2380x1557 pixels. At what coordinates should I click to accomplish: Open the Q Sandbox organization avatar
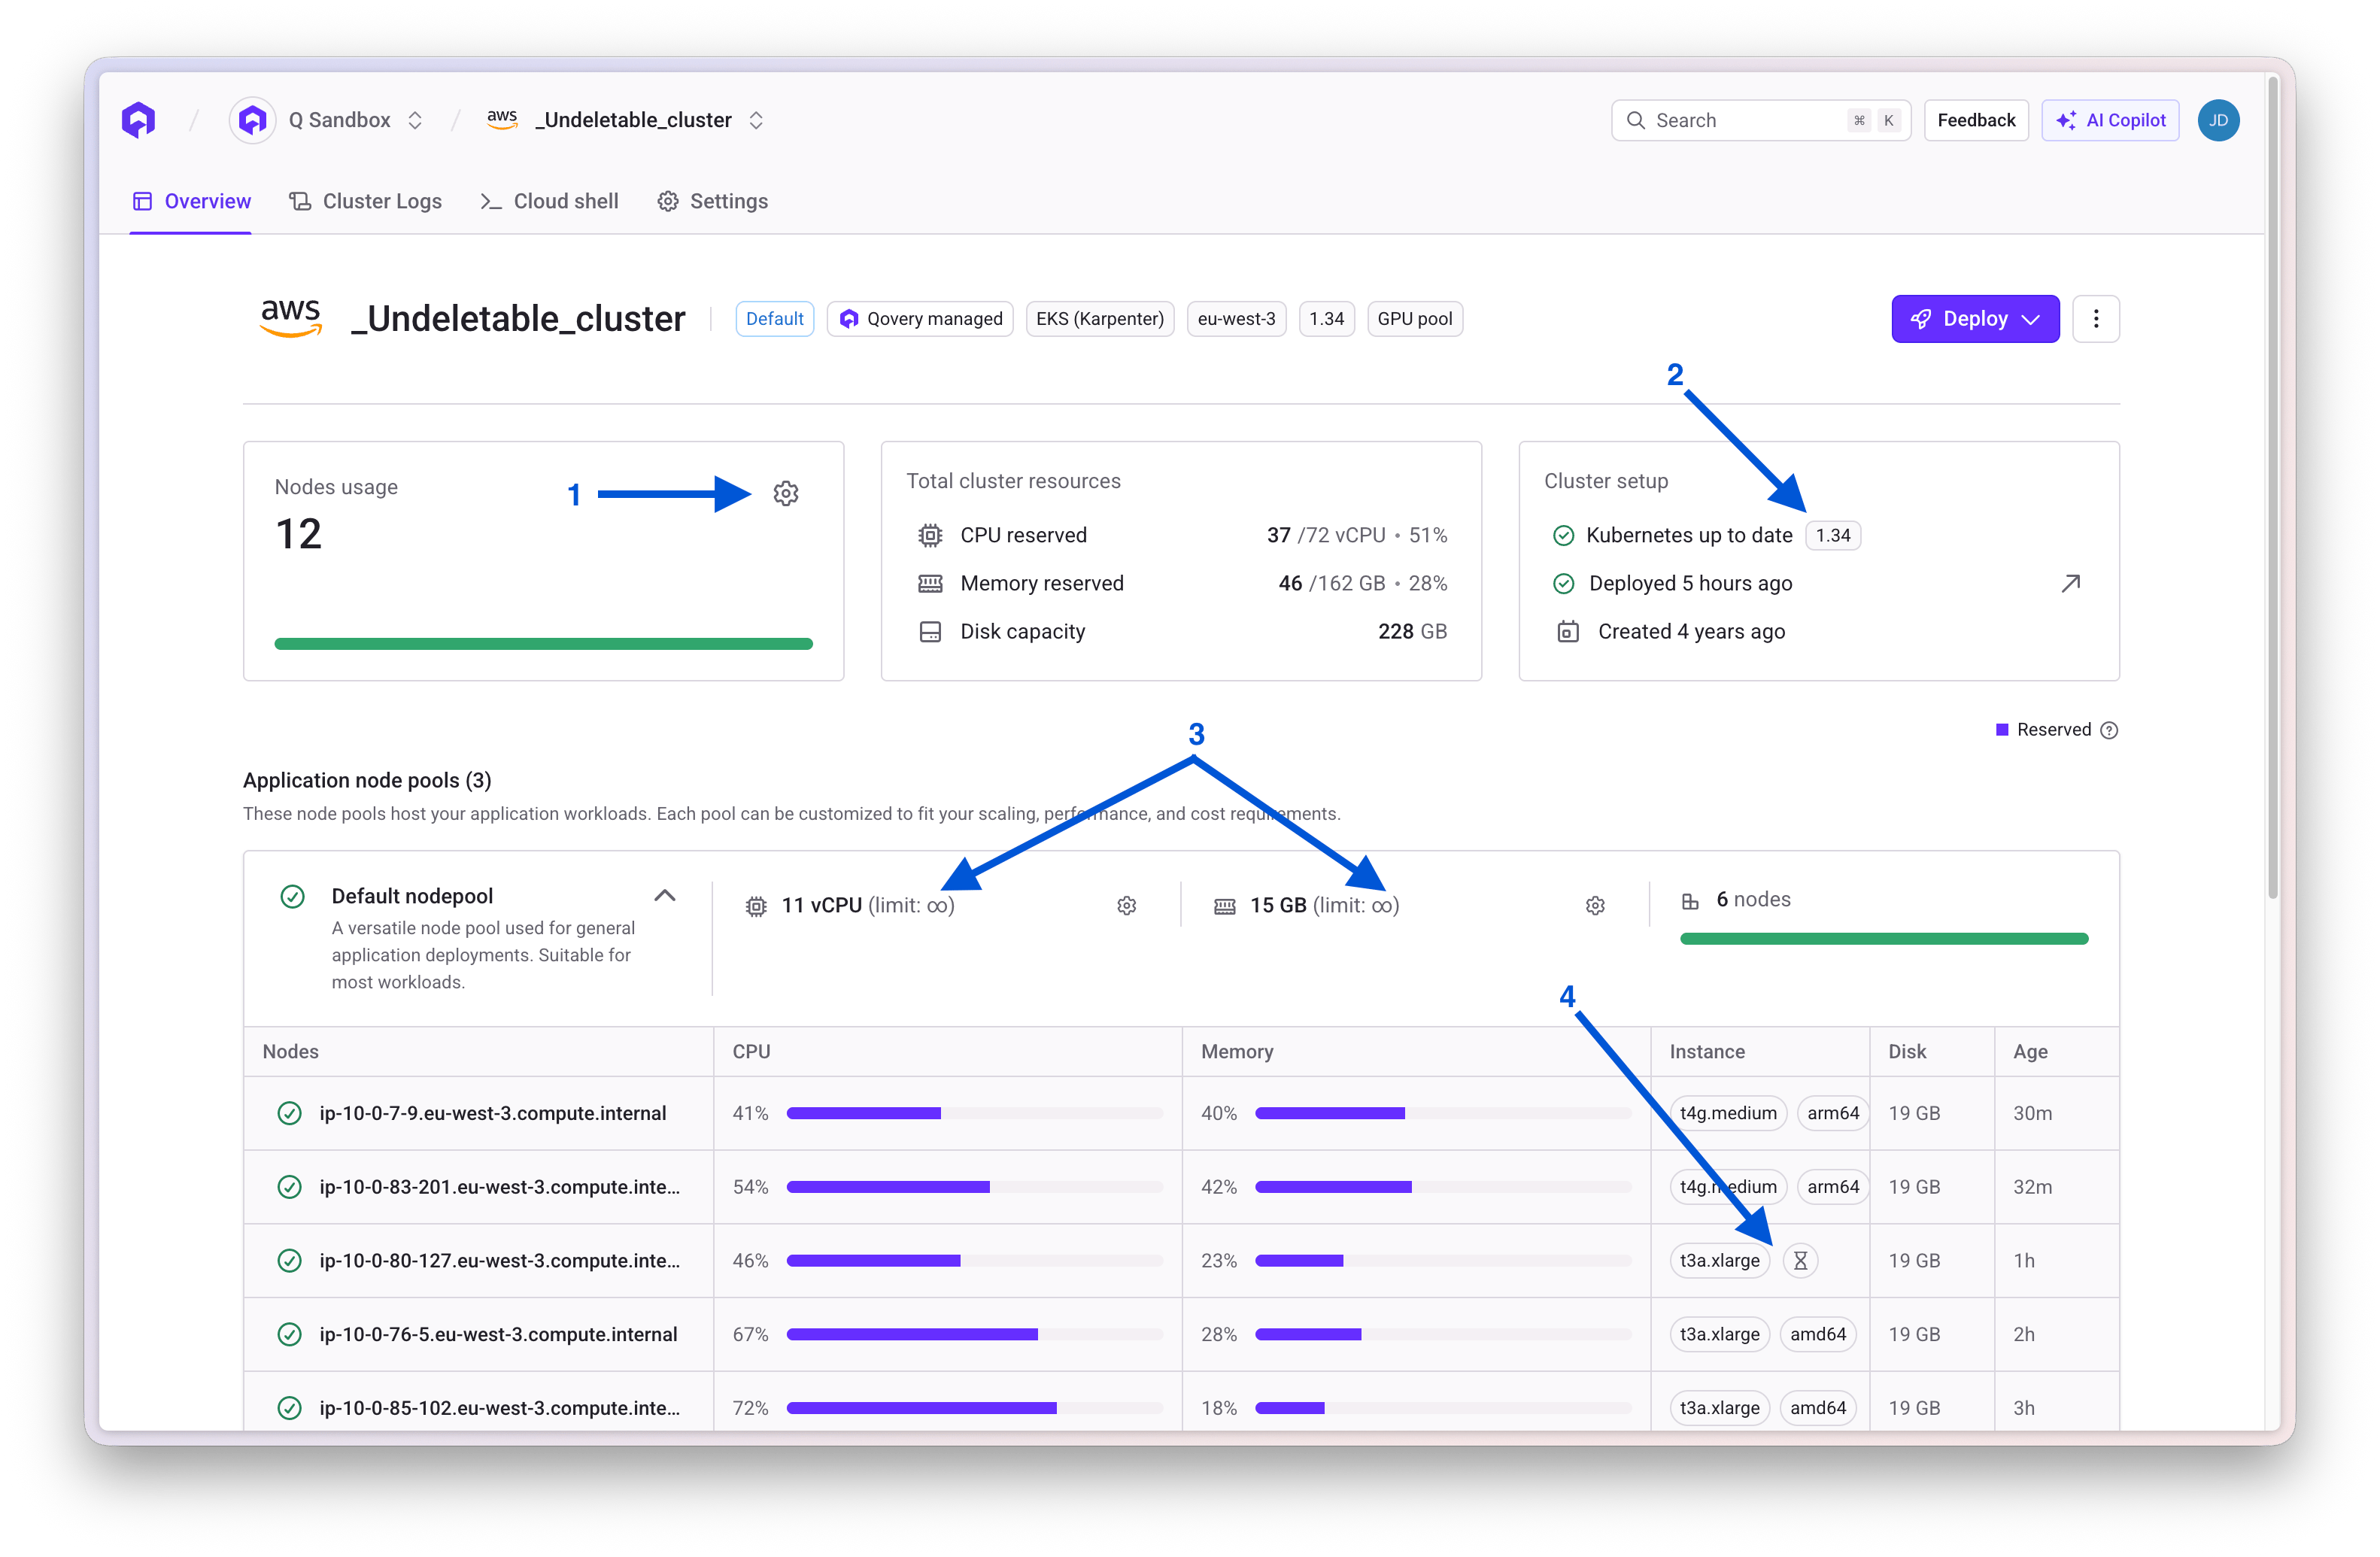253,120
